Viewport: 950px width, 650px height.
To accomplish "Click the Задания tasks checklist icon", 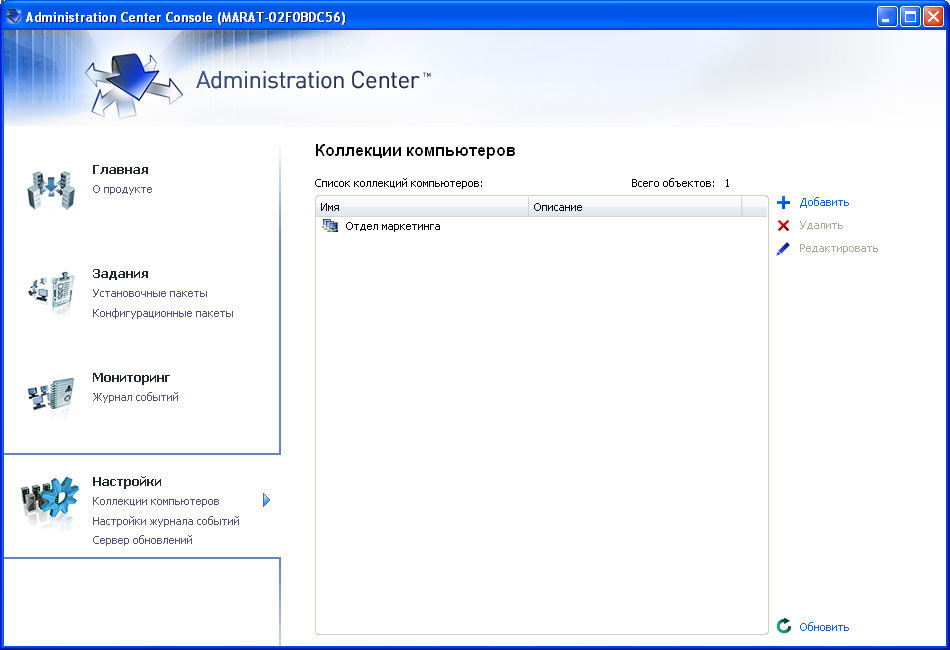I will tap(53, 293).
